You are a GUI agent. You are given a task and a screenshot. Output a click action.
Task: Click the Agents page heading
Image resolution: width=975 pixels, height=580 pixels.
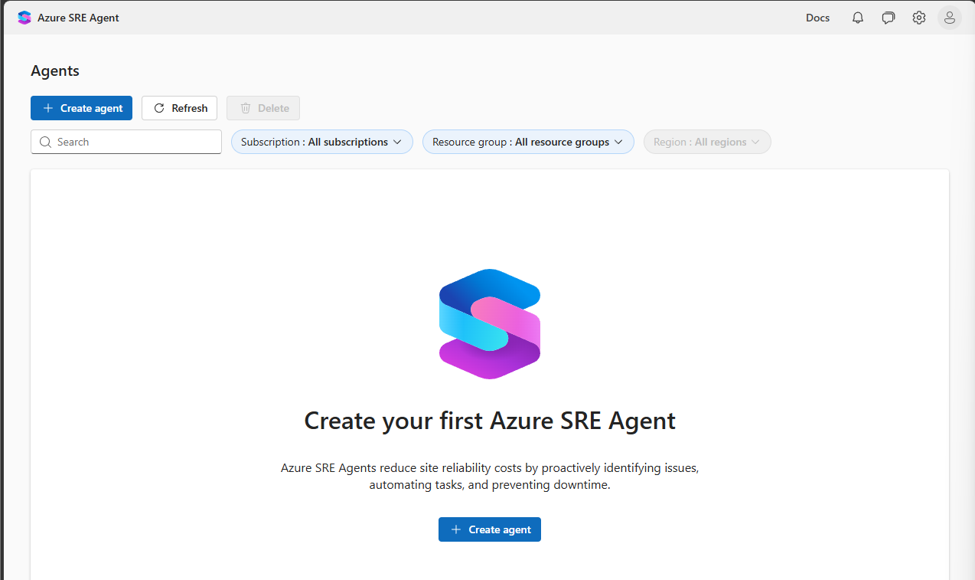click(55, 71)
